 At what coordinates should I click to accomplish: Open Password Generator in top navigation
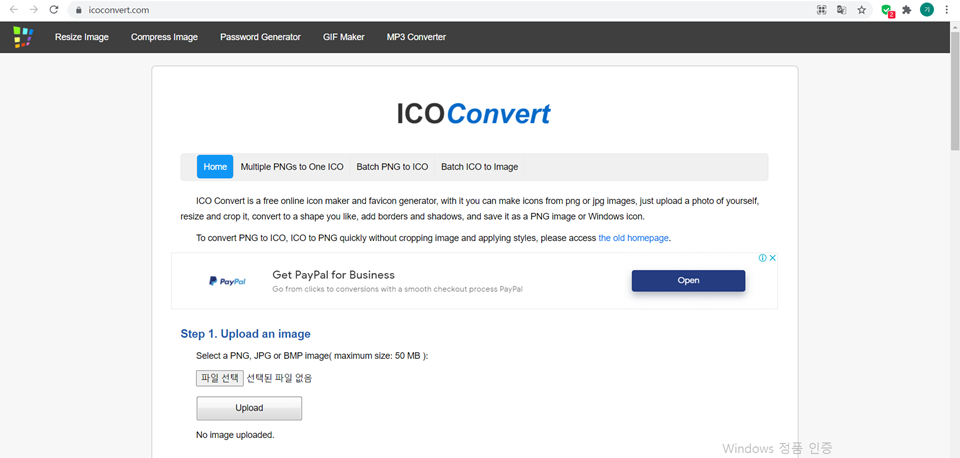coord(260,37)
